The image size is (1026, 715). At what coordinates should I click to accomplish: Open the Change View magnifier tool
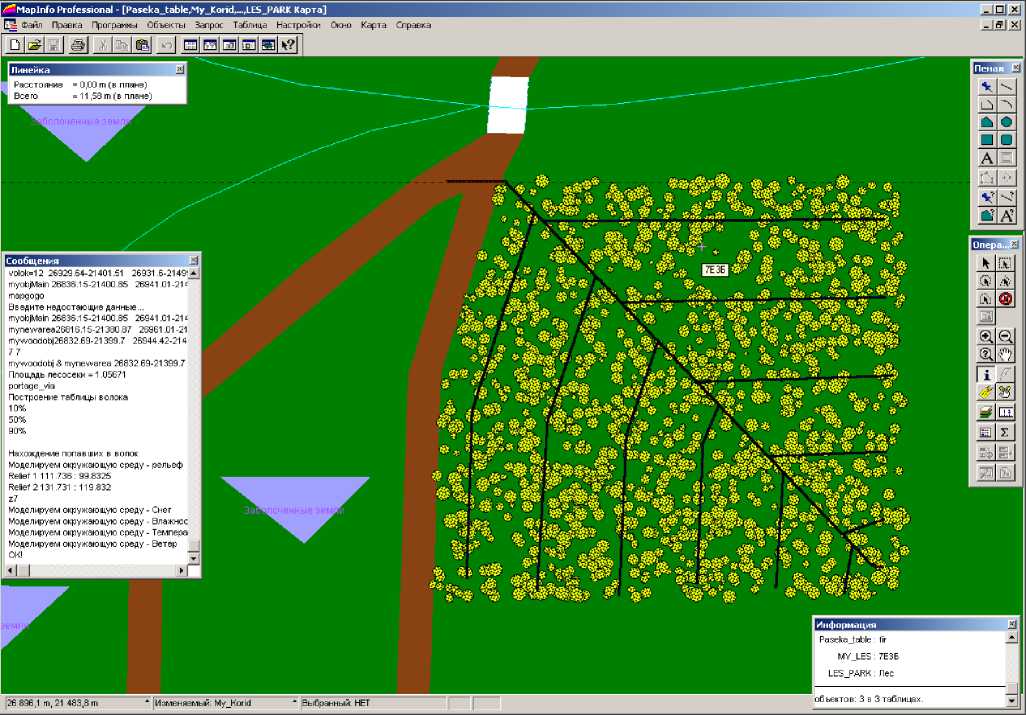coord(985,355)
